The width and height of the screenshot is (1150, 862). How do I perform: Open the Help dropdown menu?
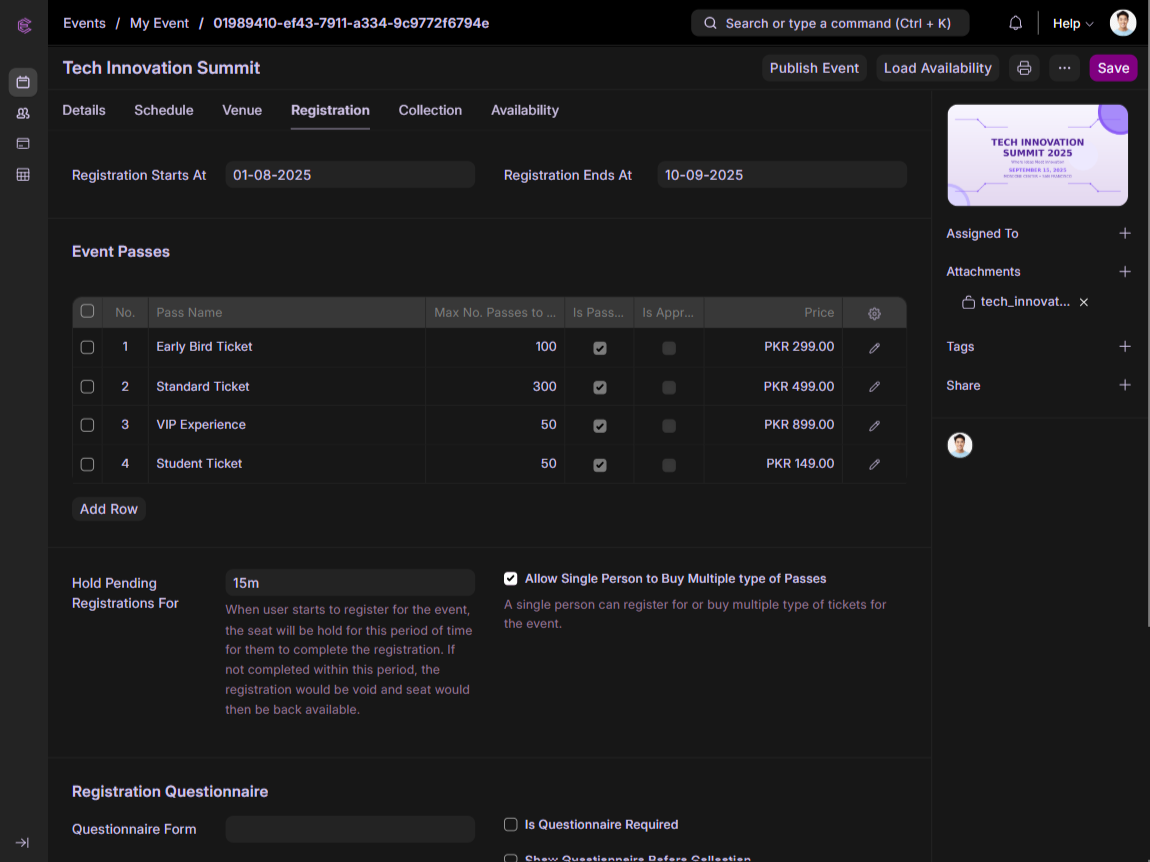pyautogui.click(x=1072, y=23)
